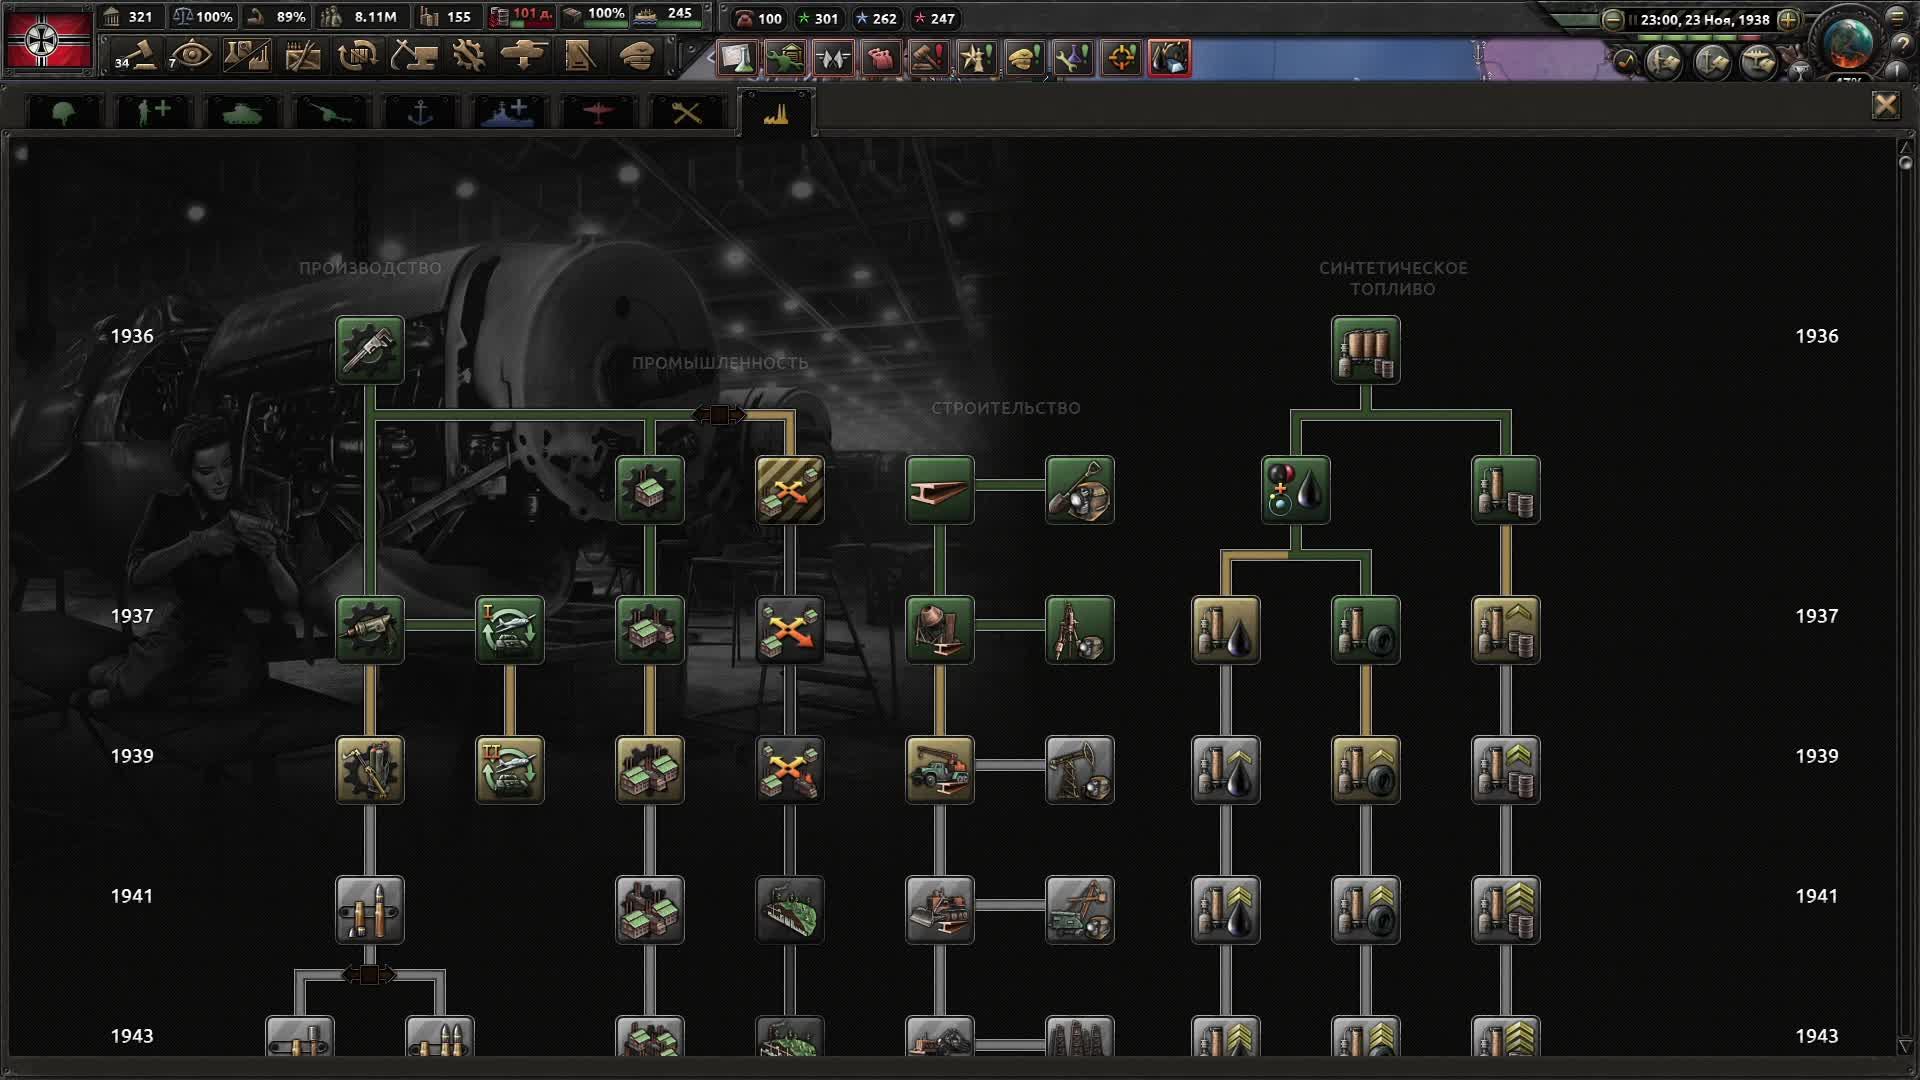
Task: Open the main menu hamburger button
Action: 1897,17
